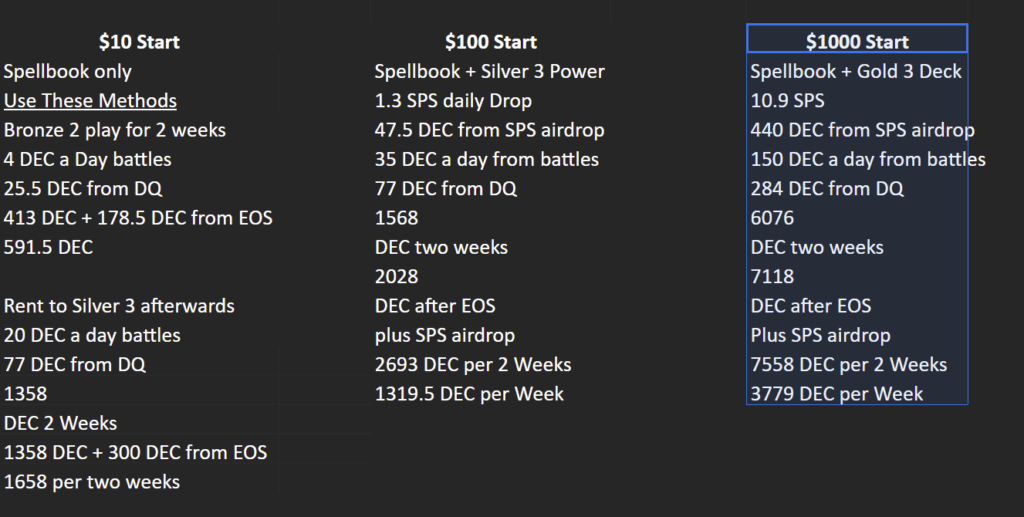Open the underlined Use These Methods link
This screenshot has width=1024, height=517.
[90, 101]
